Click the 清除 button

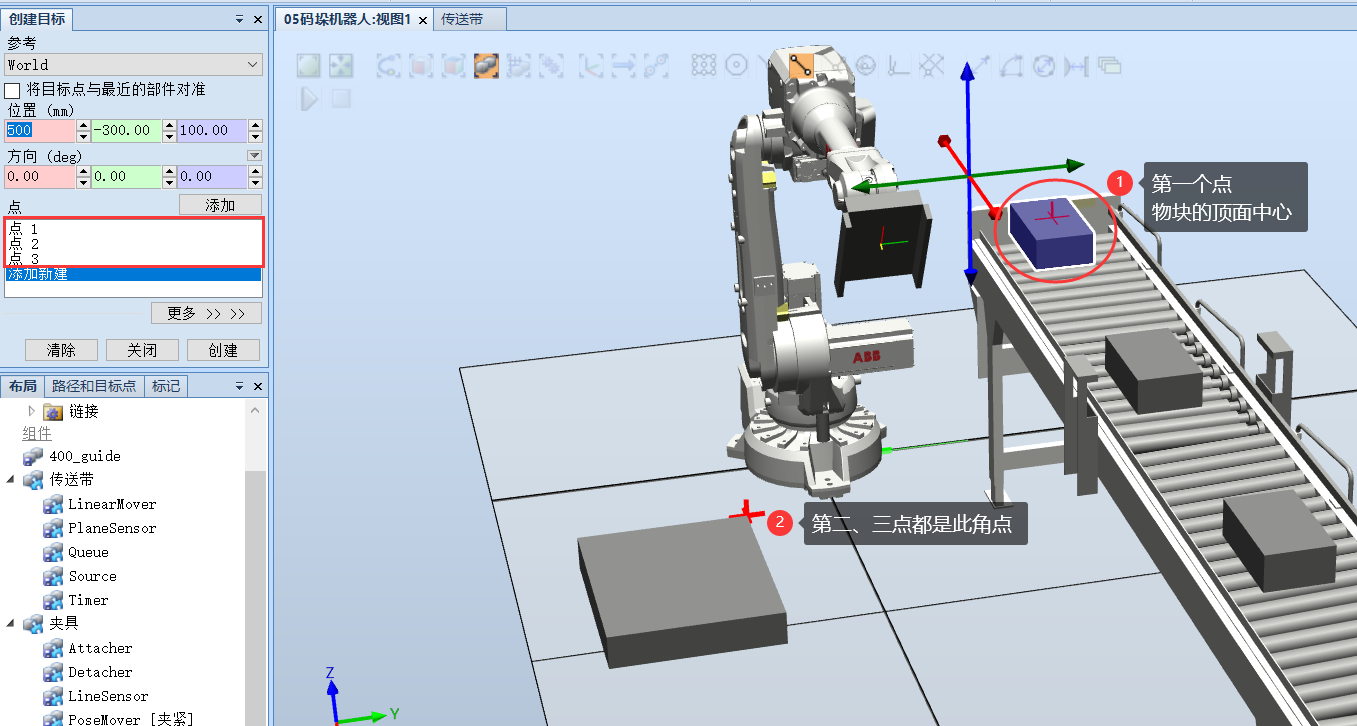click(x=61, y=350)
